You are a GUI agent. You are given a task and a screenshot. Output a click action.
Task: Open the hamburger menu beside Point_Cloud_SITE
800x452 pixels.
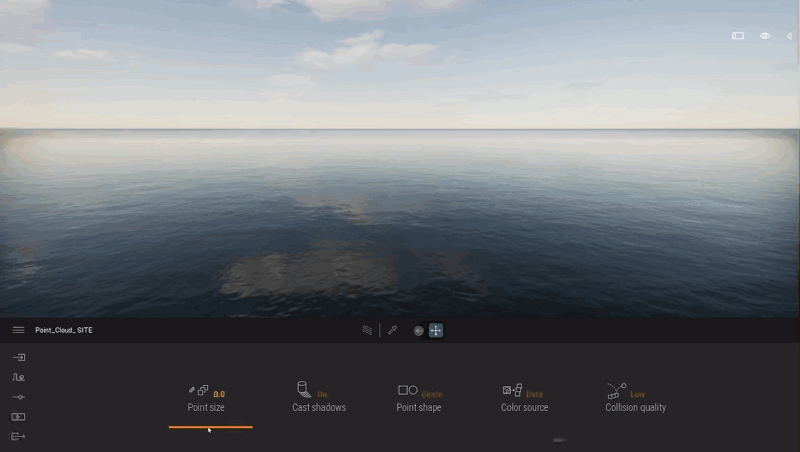point(18,330)
